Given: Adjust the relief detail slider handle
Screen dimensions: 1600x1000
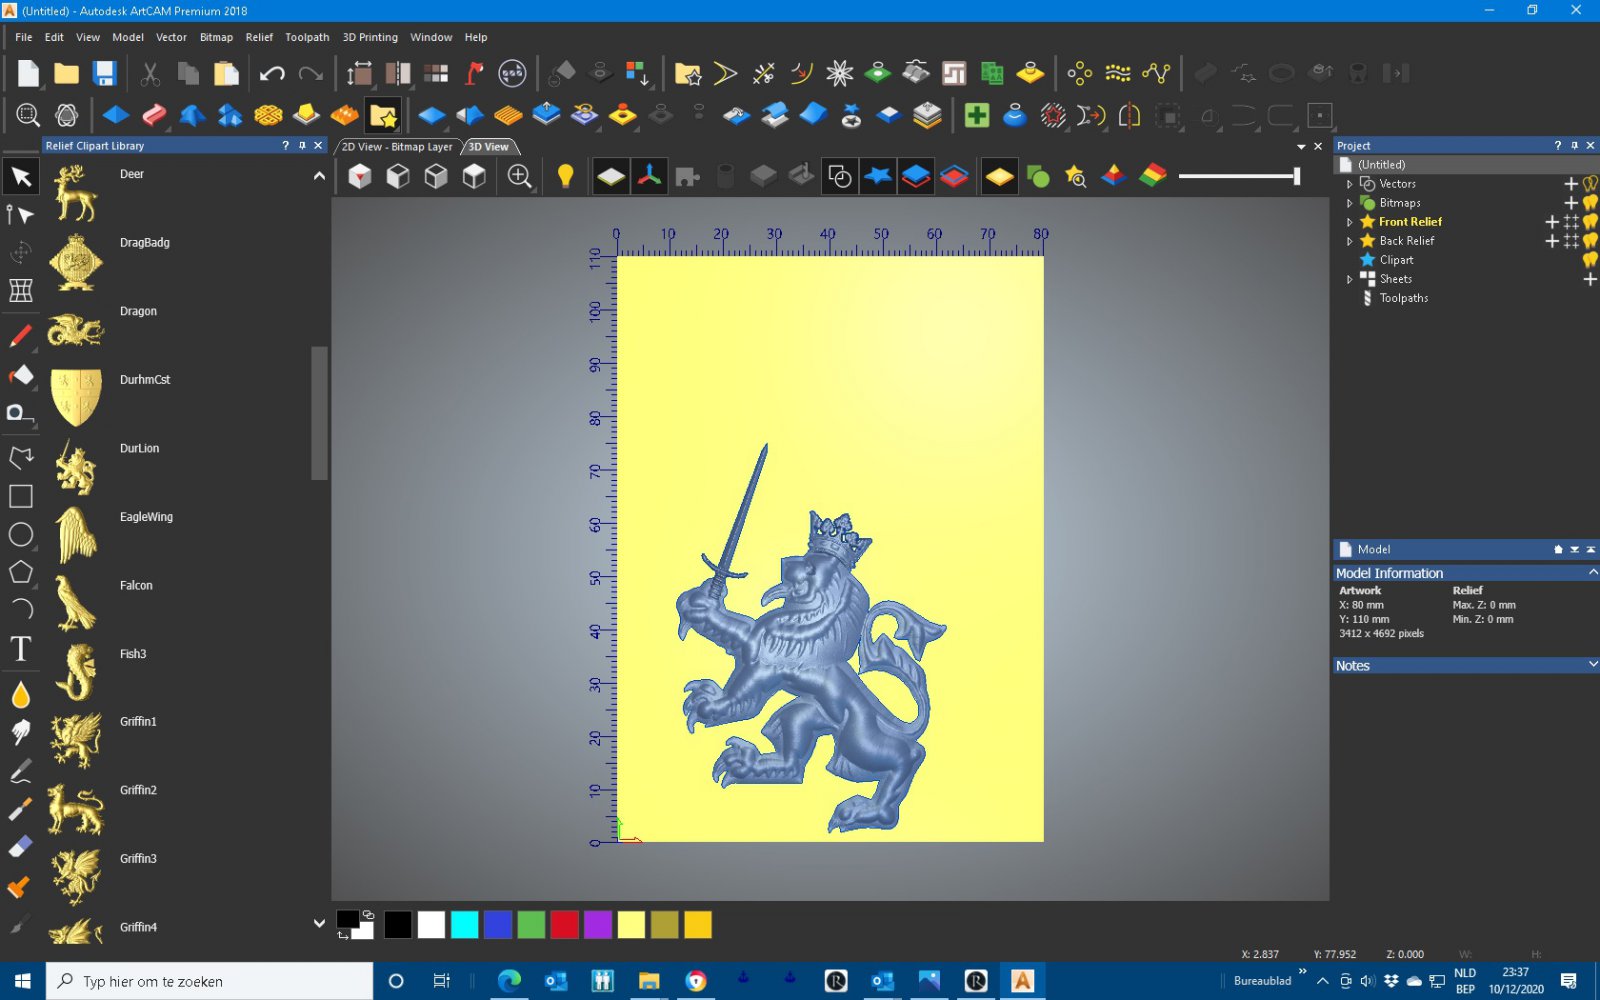Looking at the screenshot, I should (1296, 176).
